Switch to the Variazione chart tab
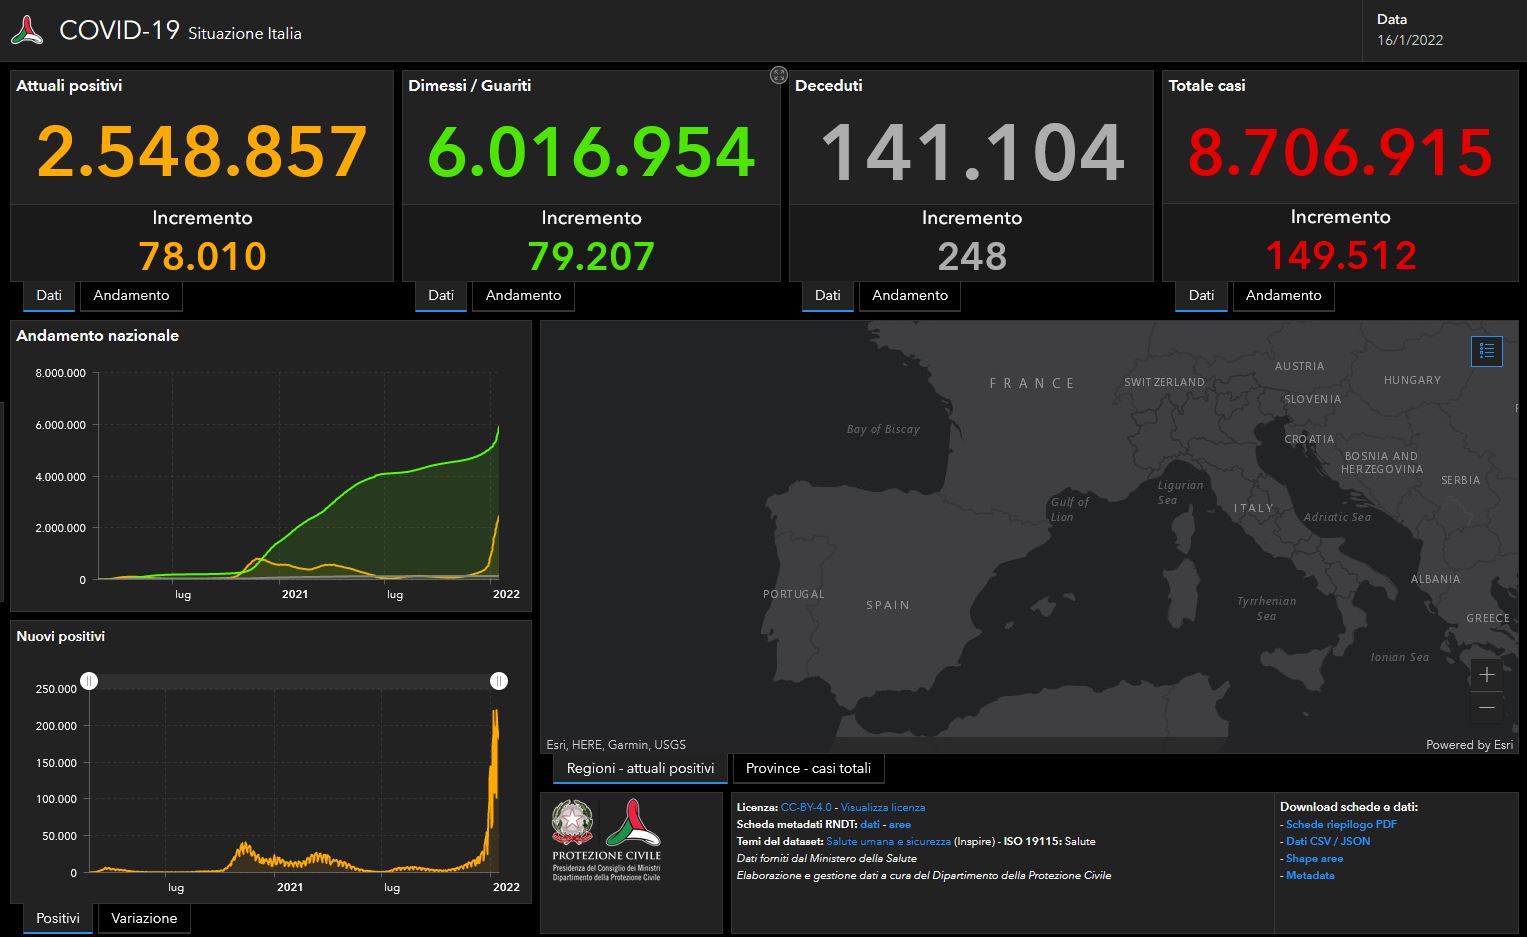The height and width of the screenshot is (937, 1527). (x=144, y=919)
